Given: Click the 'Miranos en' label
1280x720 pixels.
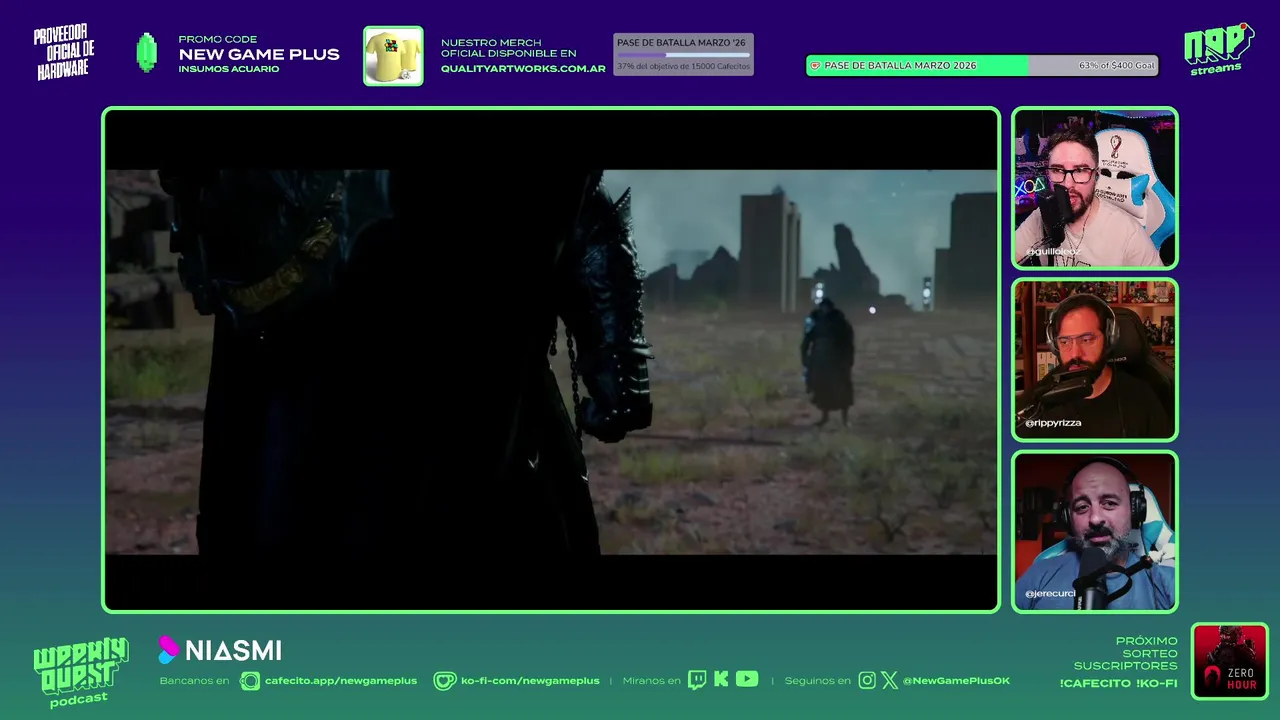Looking at the screenshot, I should pos(651,681).
